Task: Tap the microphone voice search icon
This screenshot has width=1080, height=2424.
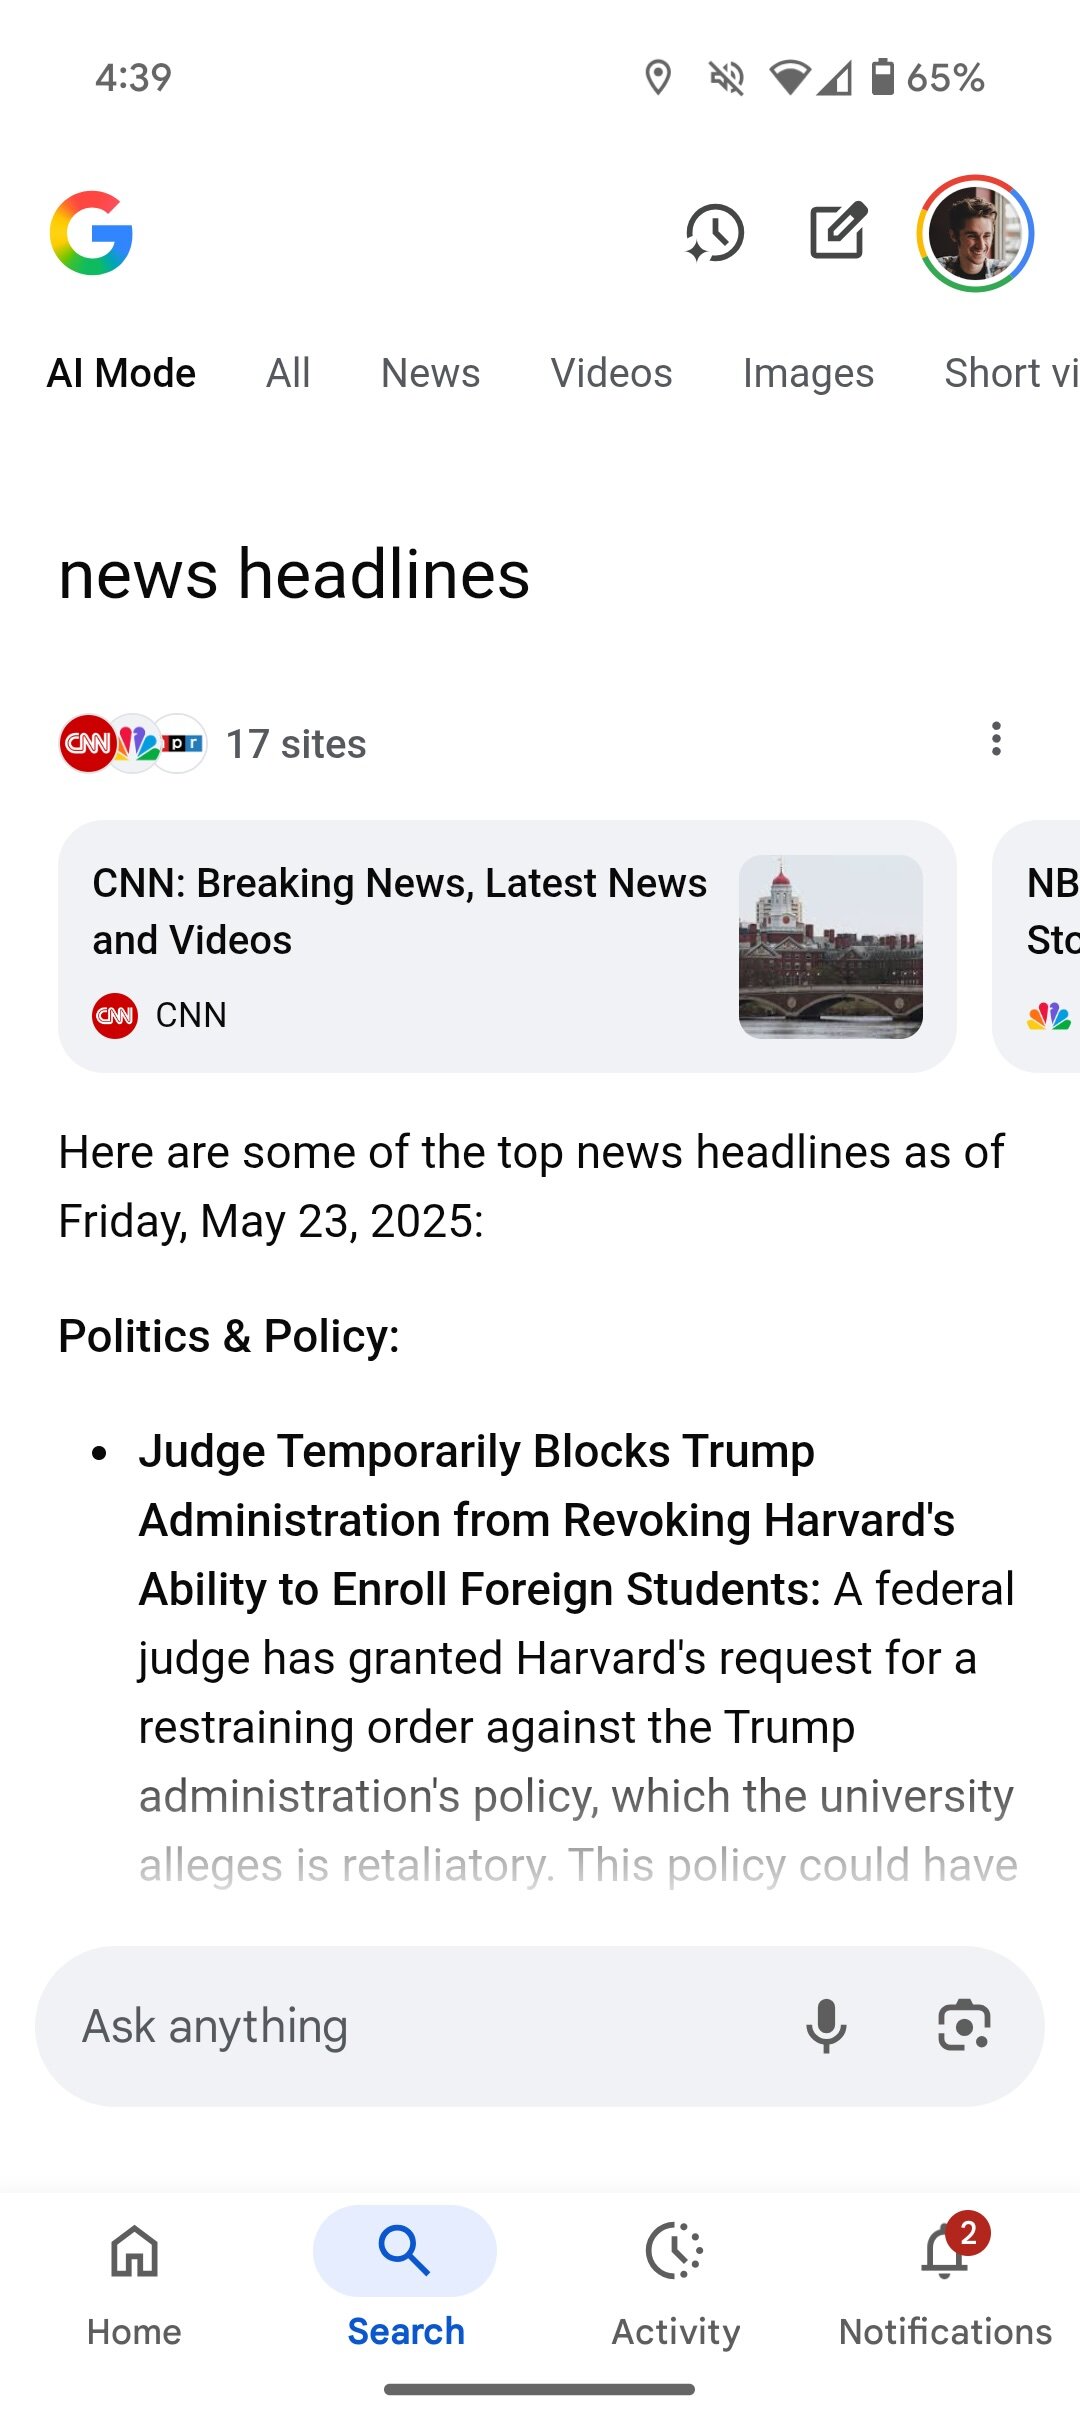Action: (826, 2026)
